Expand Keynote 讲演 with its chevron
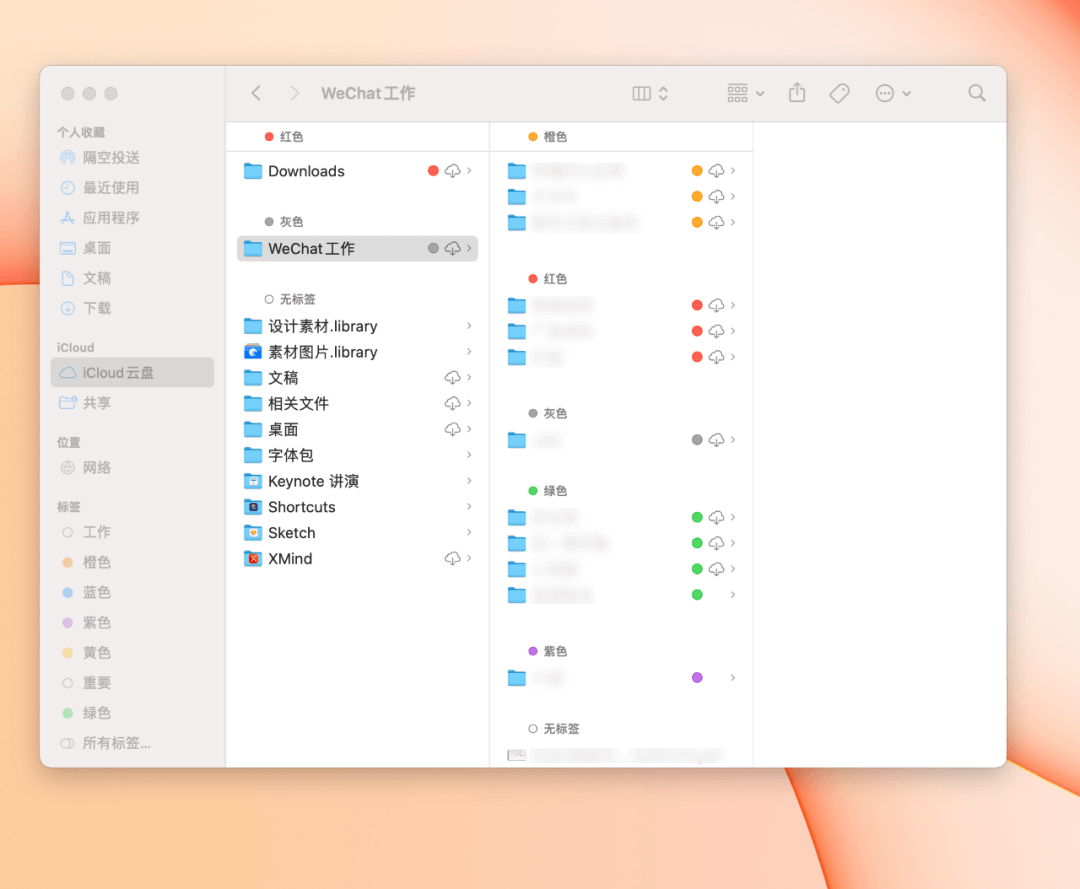This screenshot has height=889, width=1080. pos(469,481)
